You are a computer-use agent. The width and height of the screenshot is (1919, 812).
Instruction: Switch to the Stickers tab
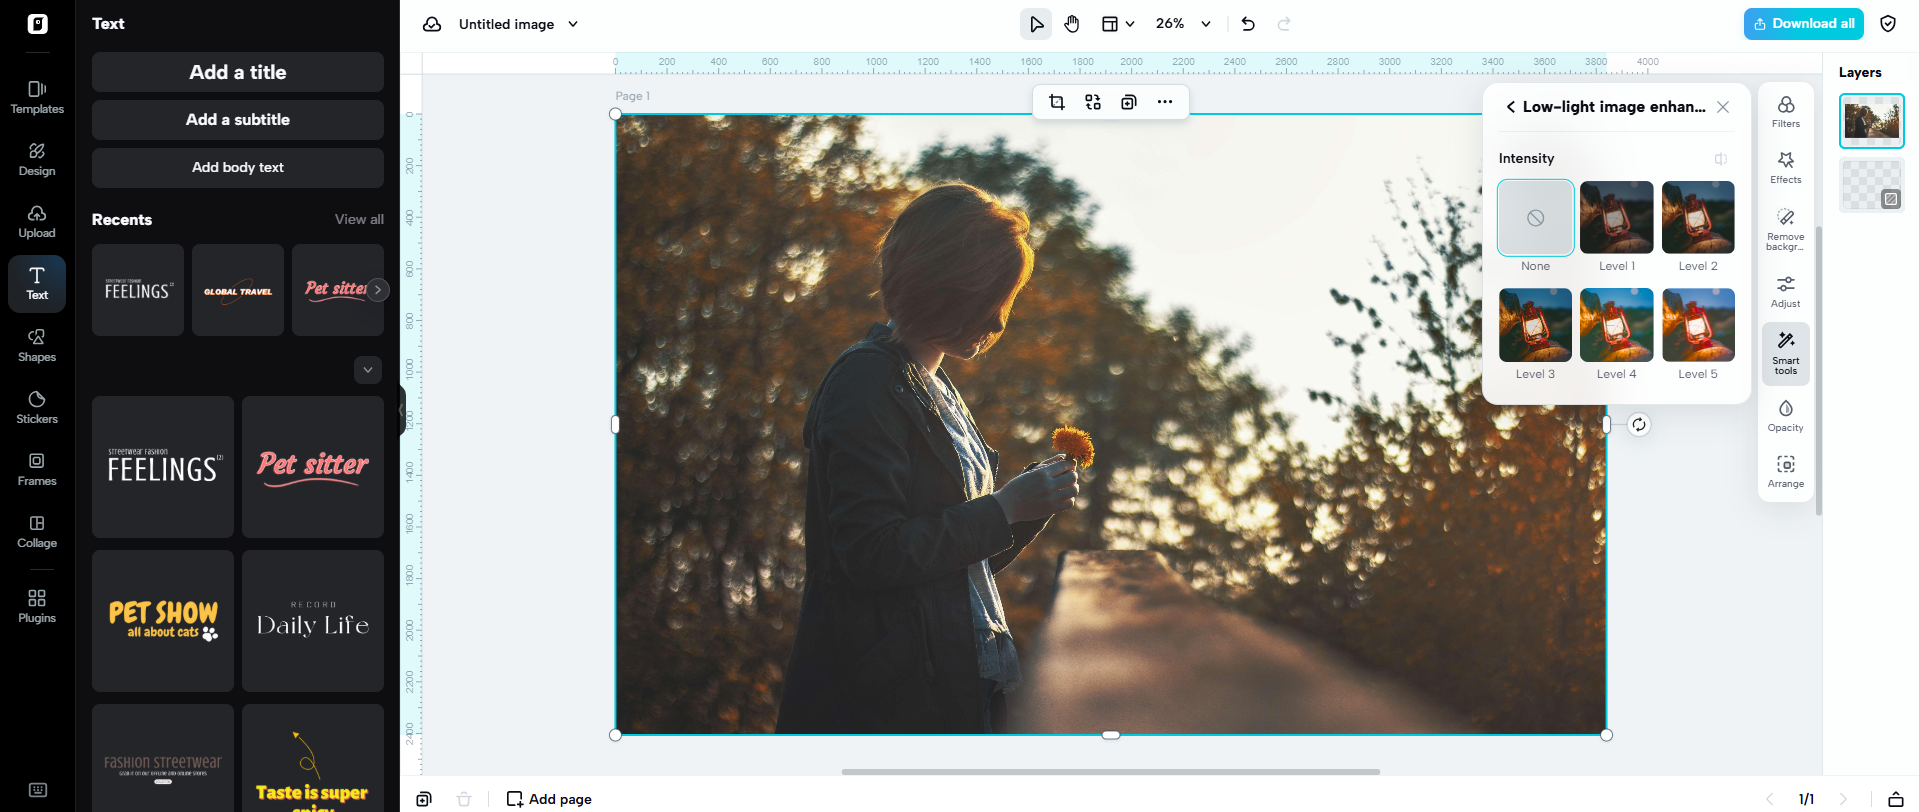37,407
